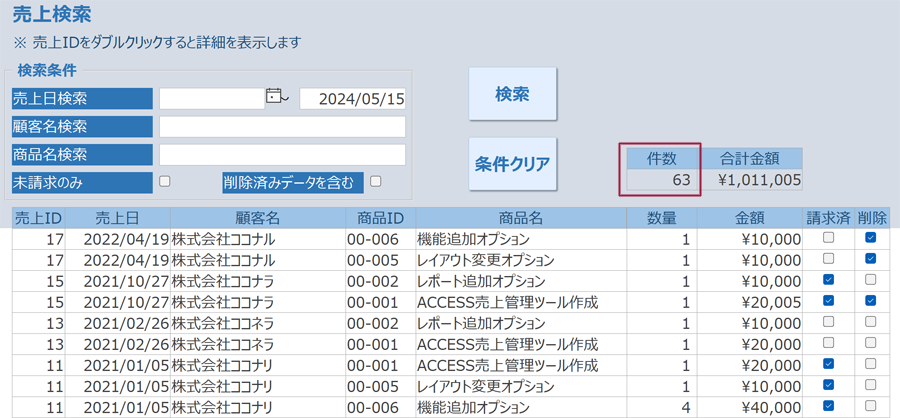Click the 件数 value box showing 63
The height and width of the screenshot is (418, 900).
pos(660,181)
